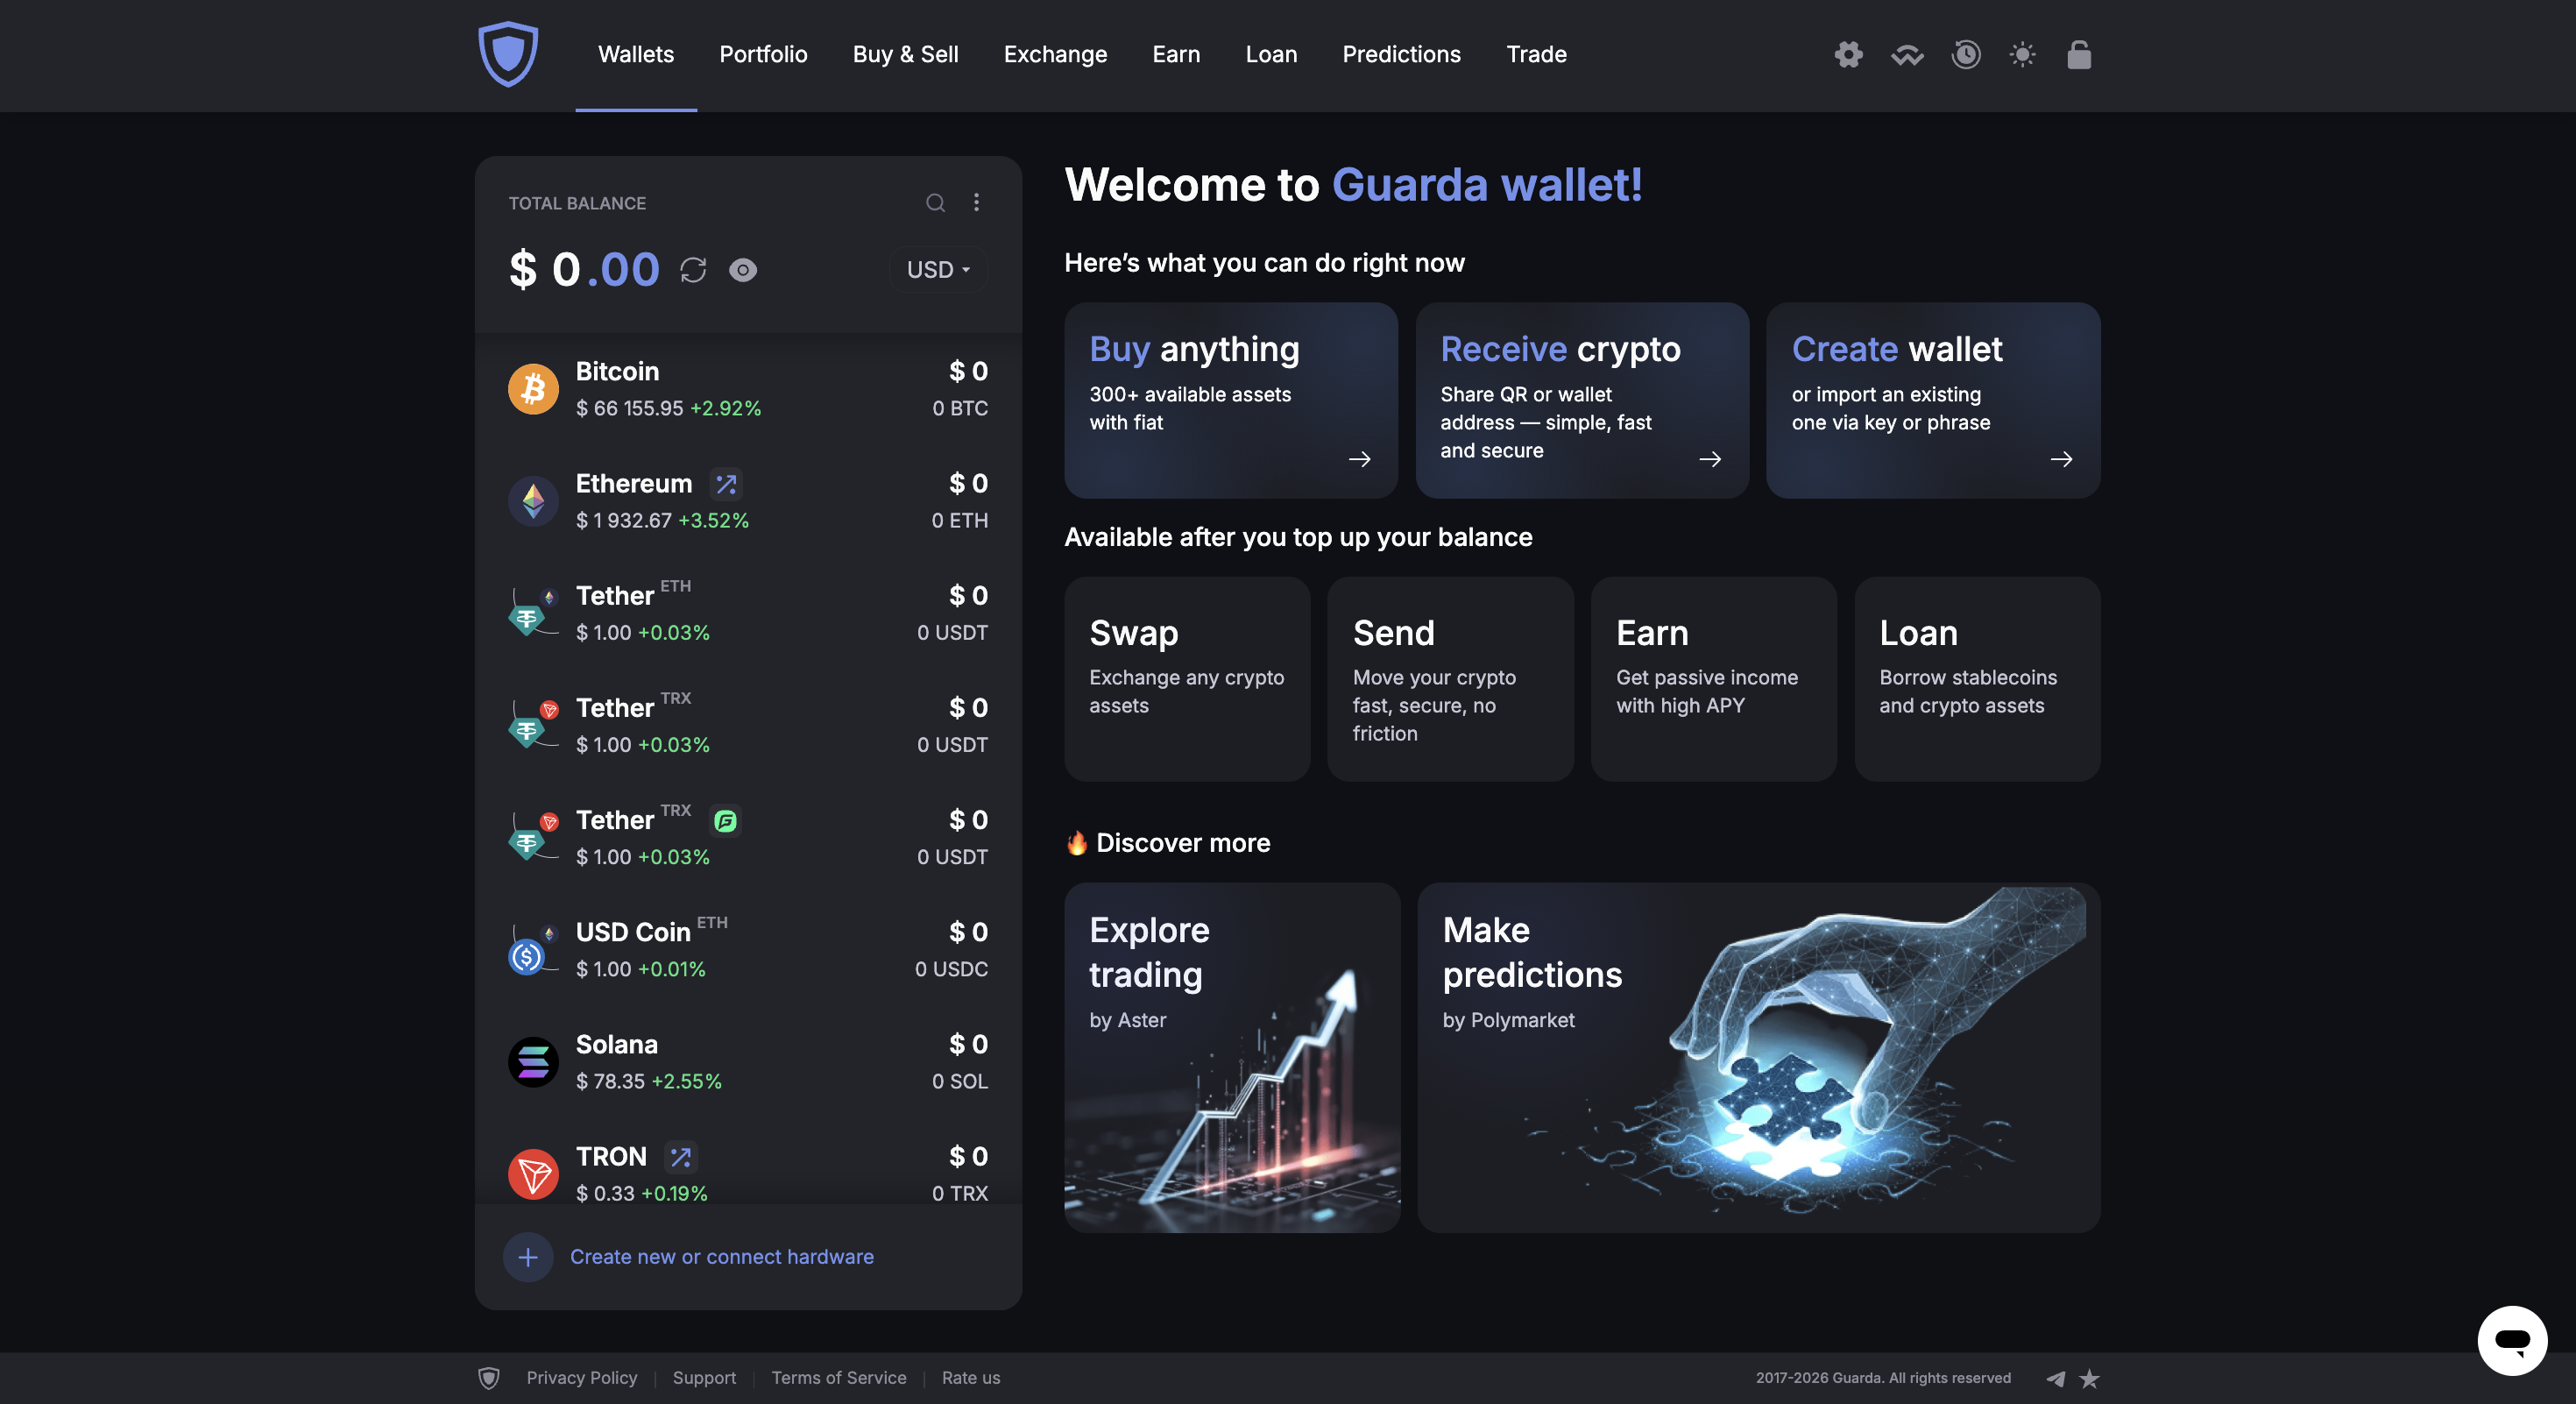This screenshot has height=1404, width=2576.
Task: Open the Predictions tab
Action: click(1401, 54)
